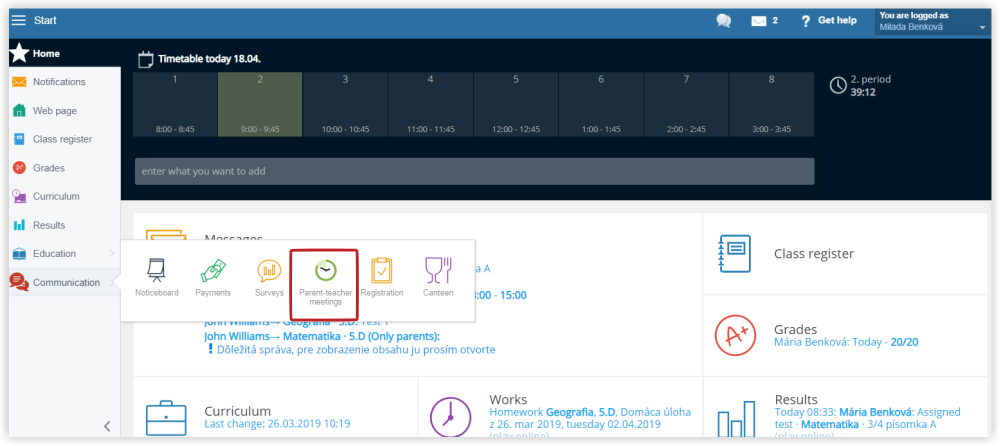Image resolution: width=1000 pixels, height=446 pixels.
Task: Open the mail envelope with 2 messages
Action: pos(758,21)
